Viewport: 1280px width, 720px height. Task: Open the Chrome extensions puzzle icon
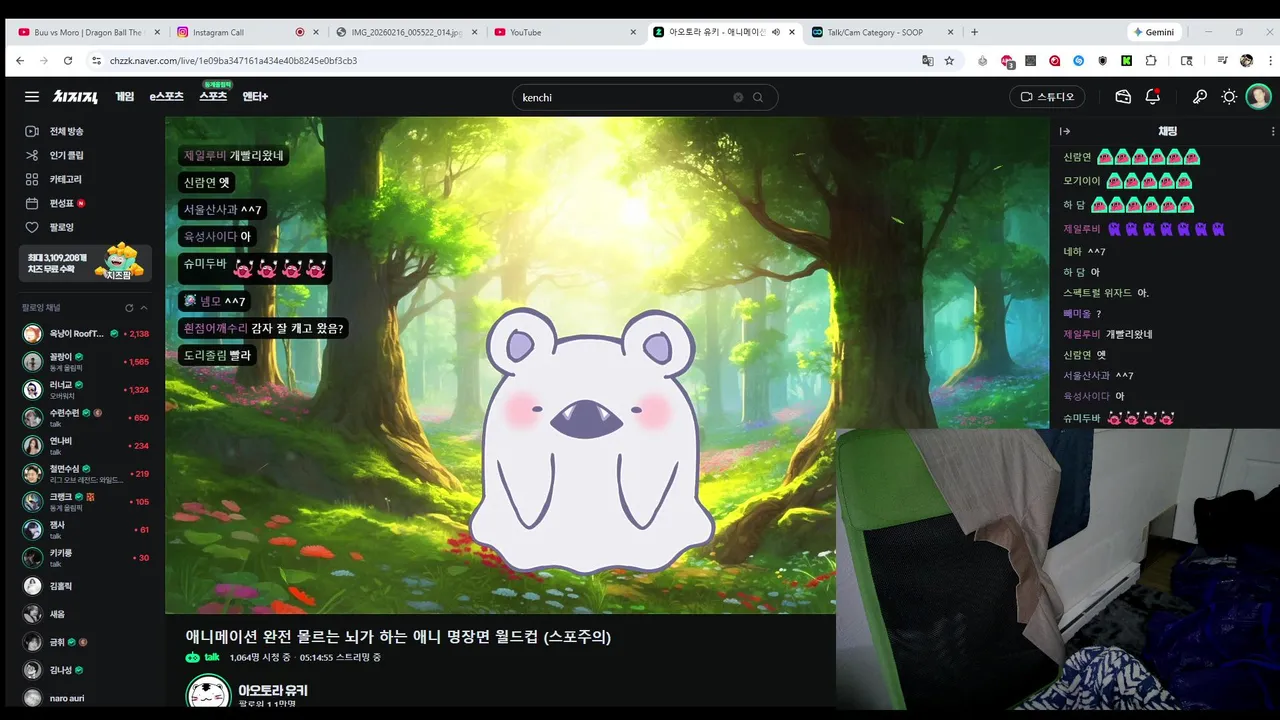[x=1151, y=61]
